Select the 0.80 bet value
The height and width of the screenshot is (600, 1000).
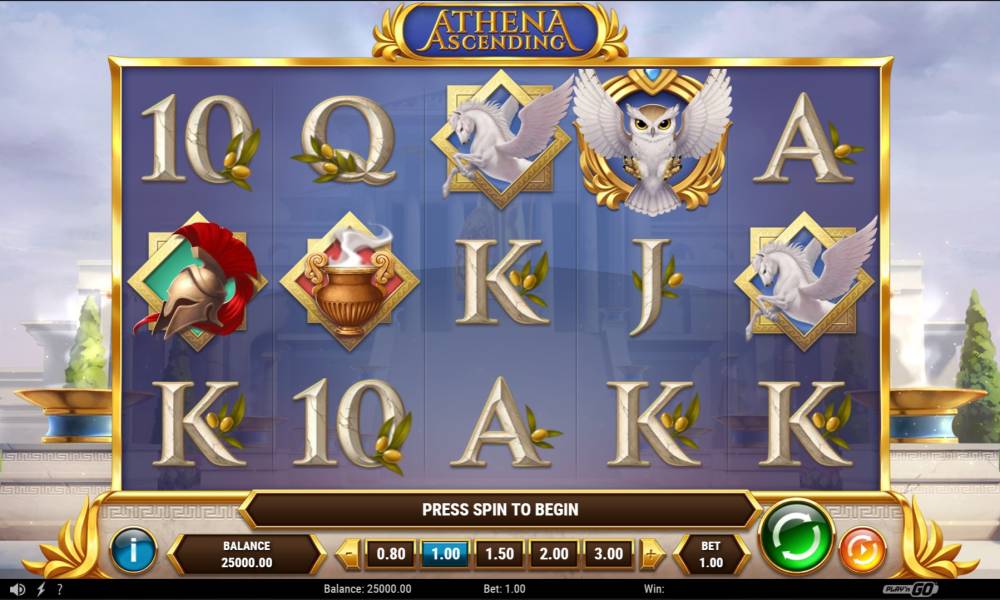[391, 553]
